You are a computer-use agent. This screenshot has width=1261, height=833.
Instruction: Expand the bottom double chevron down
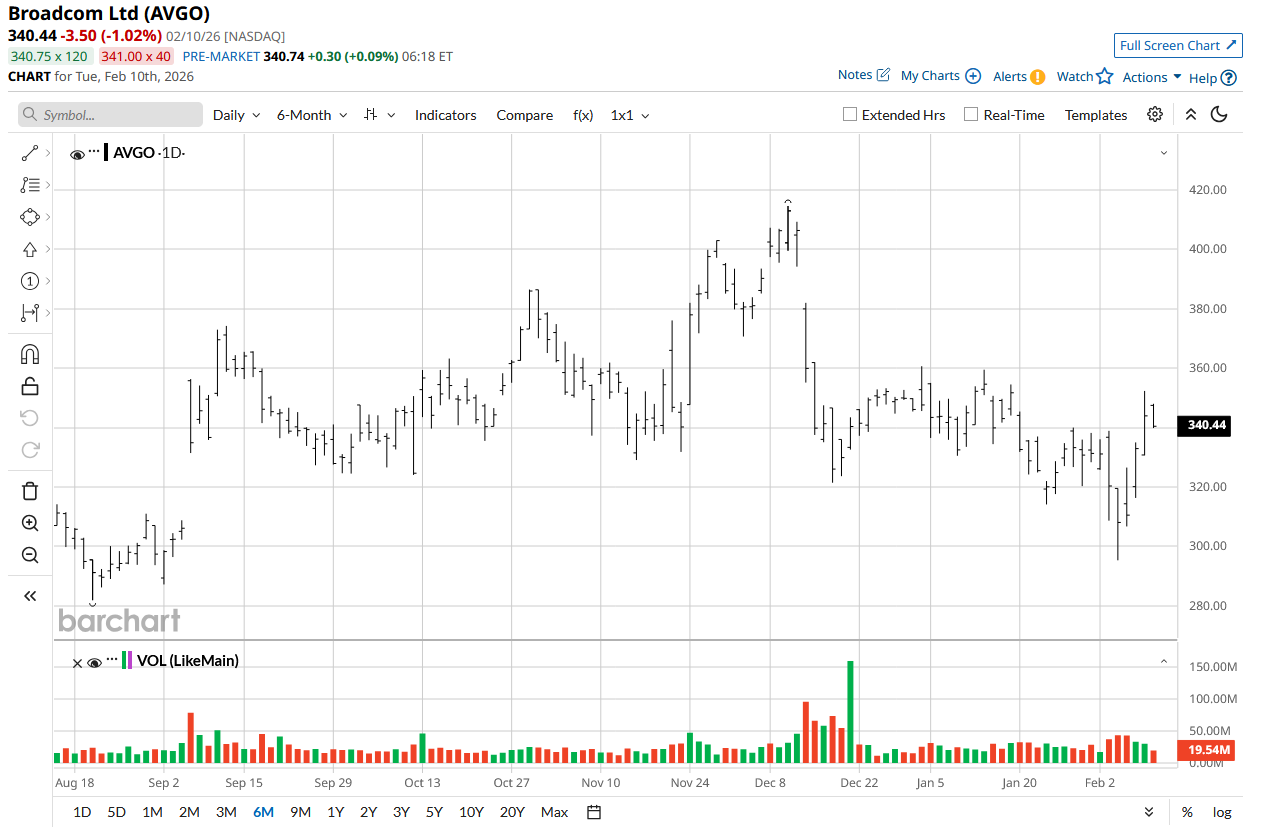pos(1149,812)
